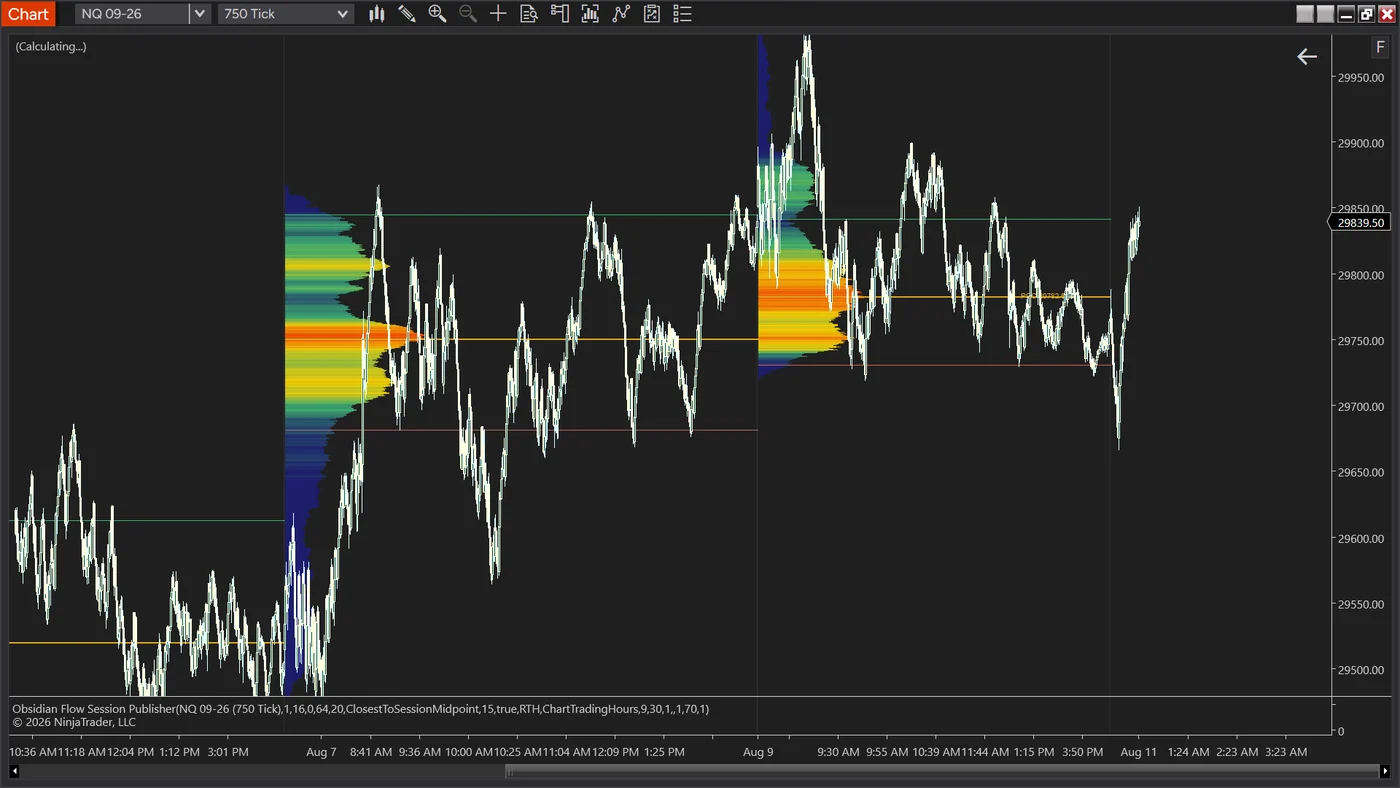Image resolution: width=1400 pixels, height=788 pixels.
Task: Open the Strategies line-graph icon
Action: [x=621, y=14]
